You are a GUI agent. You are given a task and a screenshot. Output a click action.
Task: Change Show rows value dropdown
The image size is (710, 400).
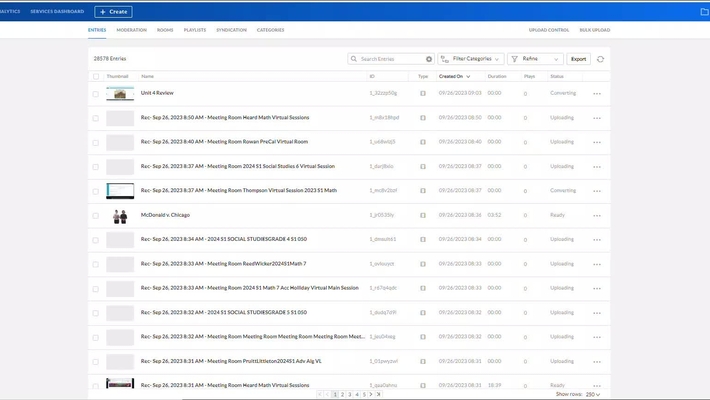(593, 395)
